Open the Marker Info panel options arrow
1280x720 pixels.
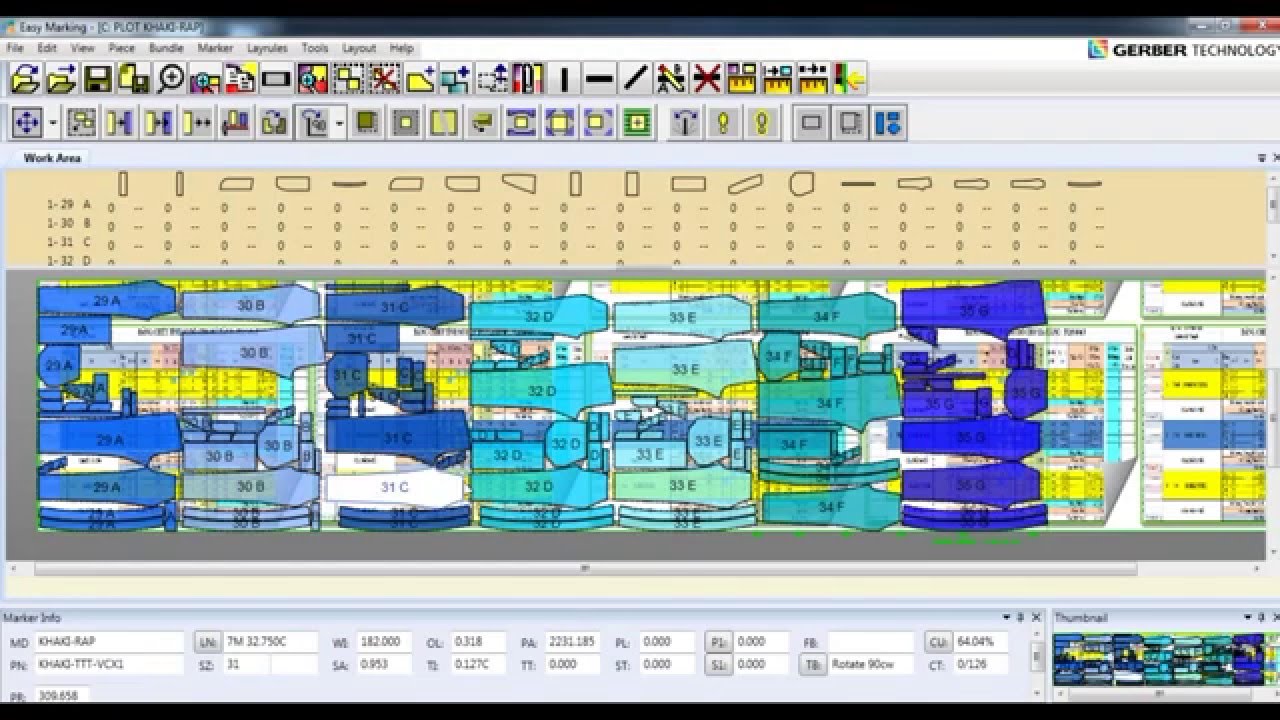click(x=1007, y=618)
